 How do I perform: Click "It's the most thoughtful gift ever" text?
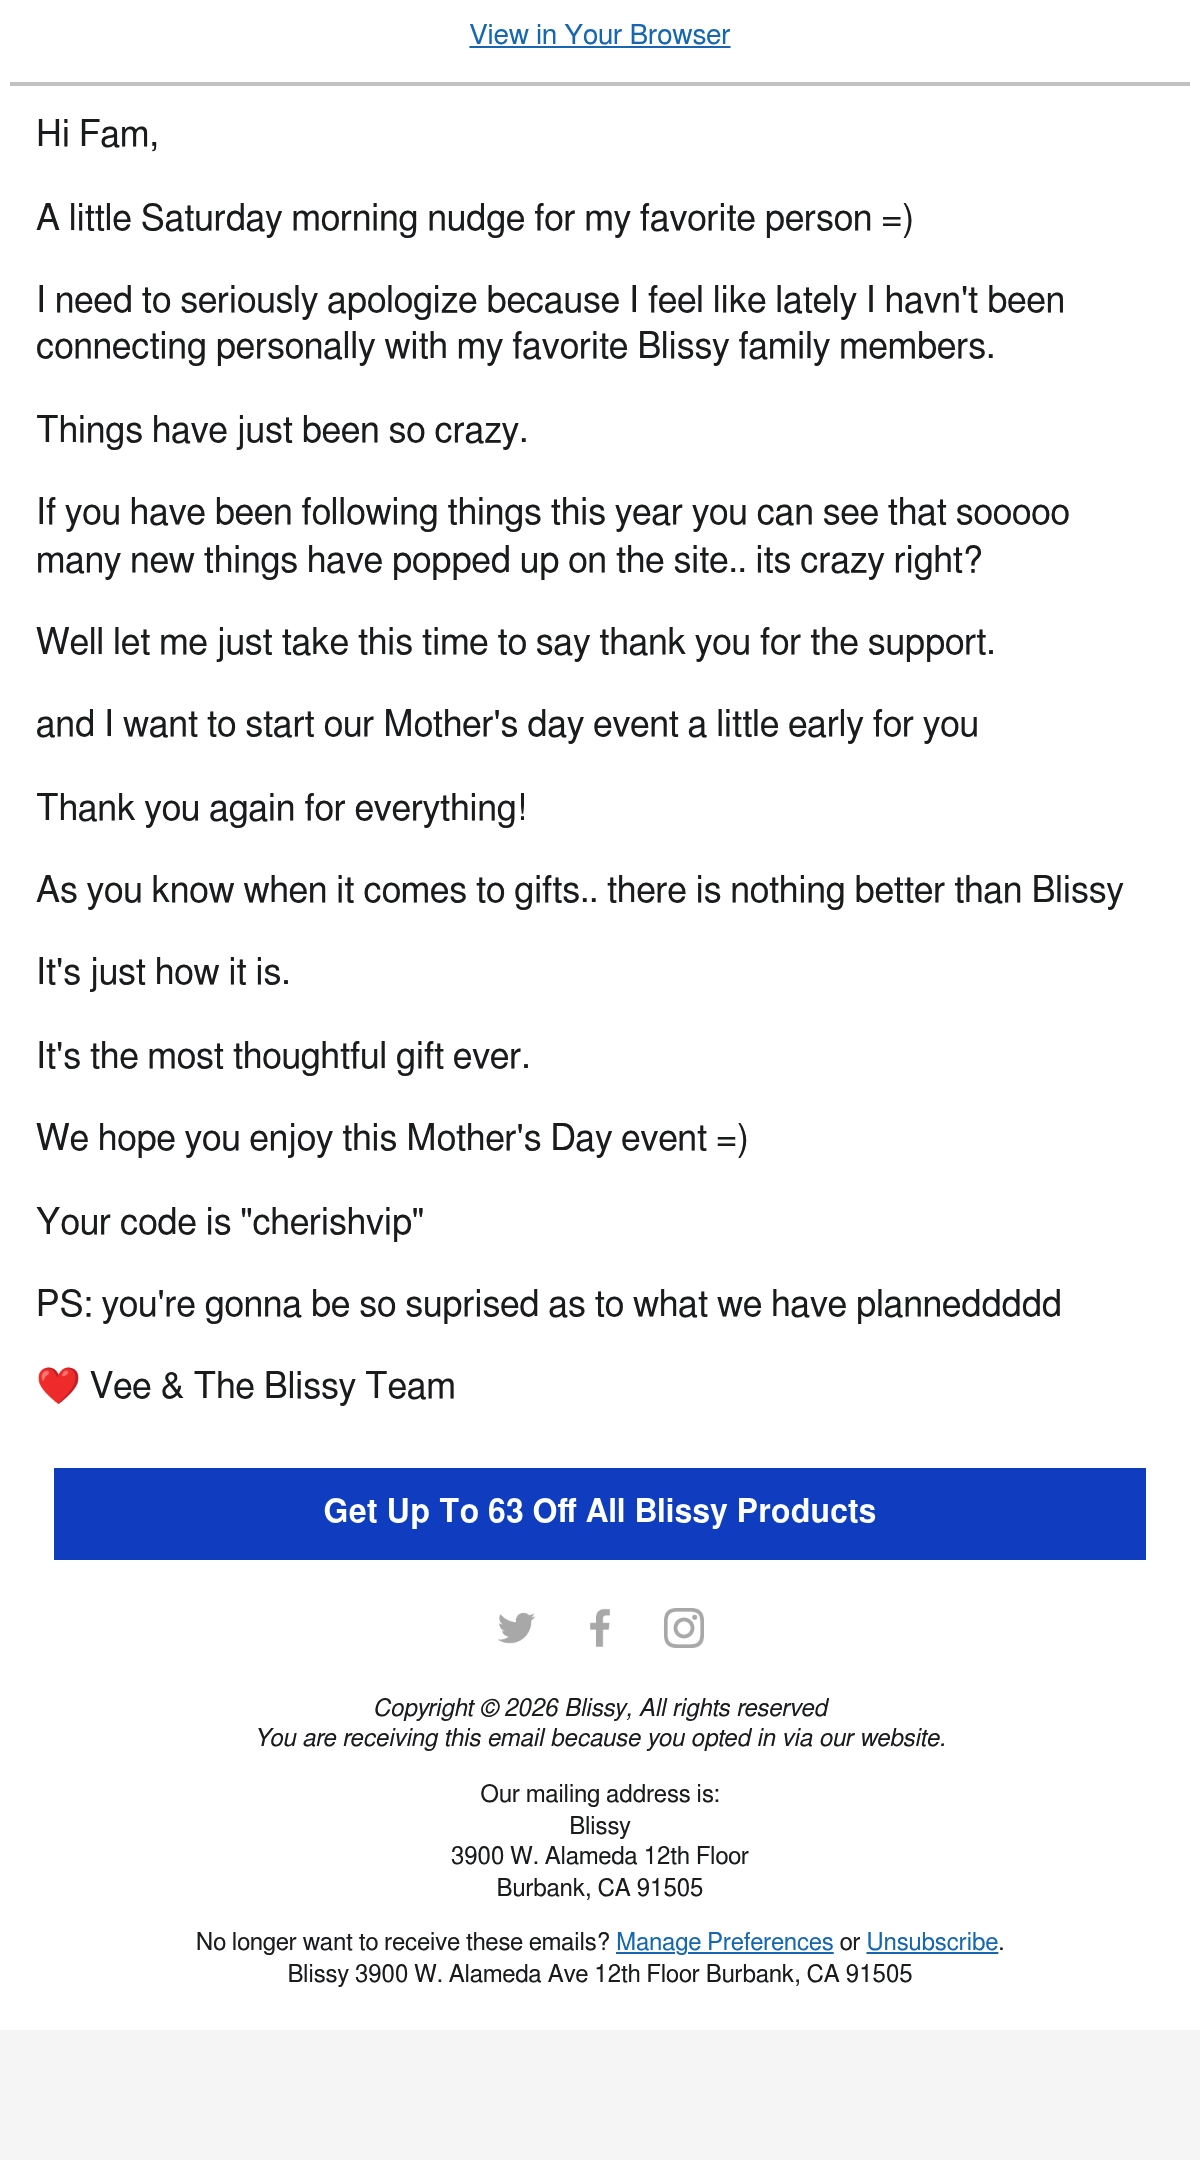point(283,1056)
